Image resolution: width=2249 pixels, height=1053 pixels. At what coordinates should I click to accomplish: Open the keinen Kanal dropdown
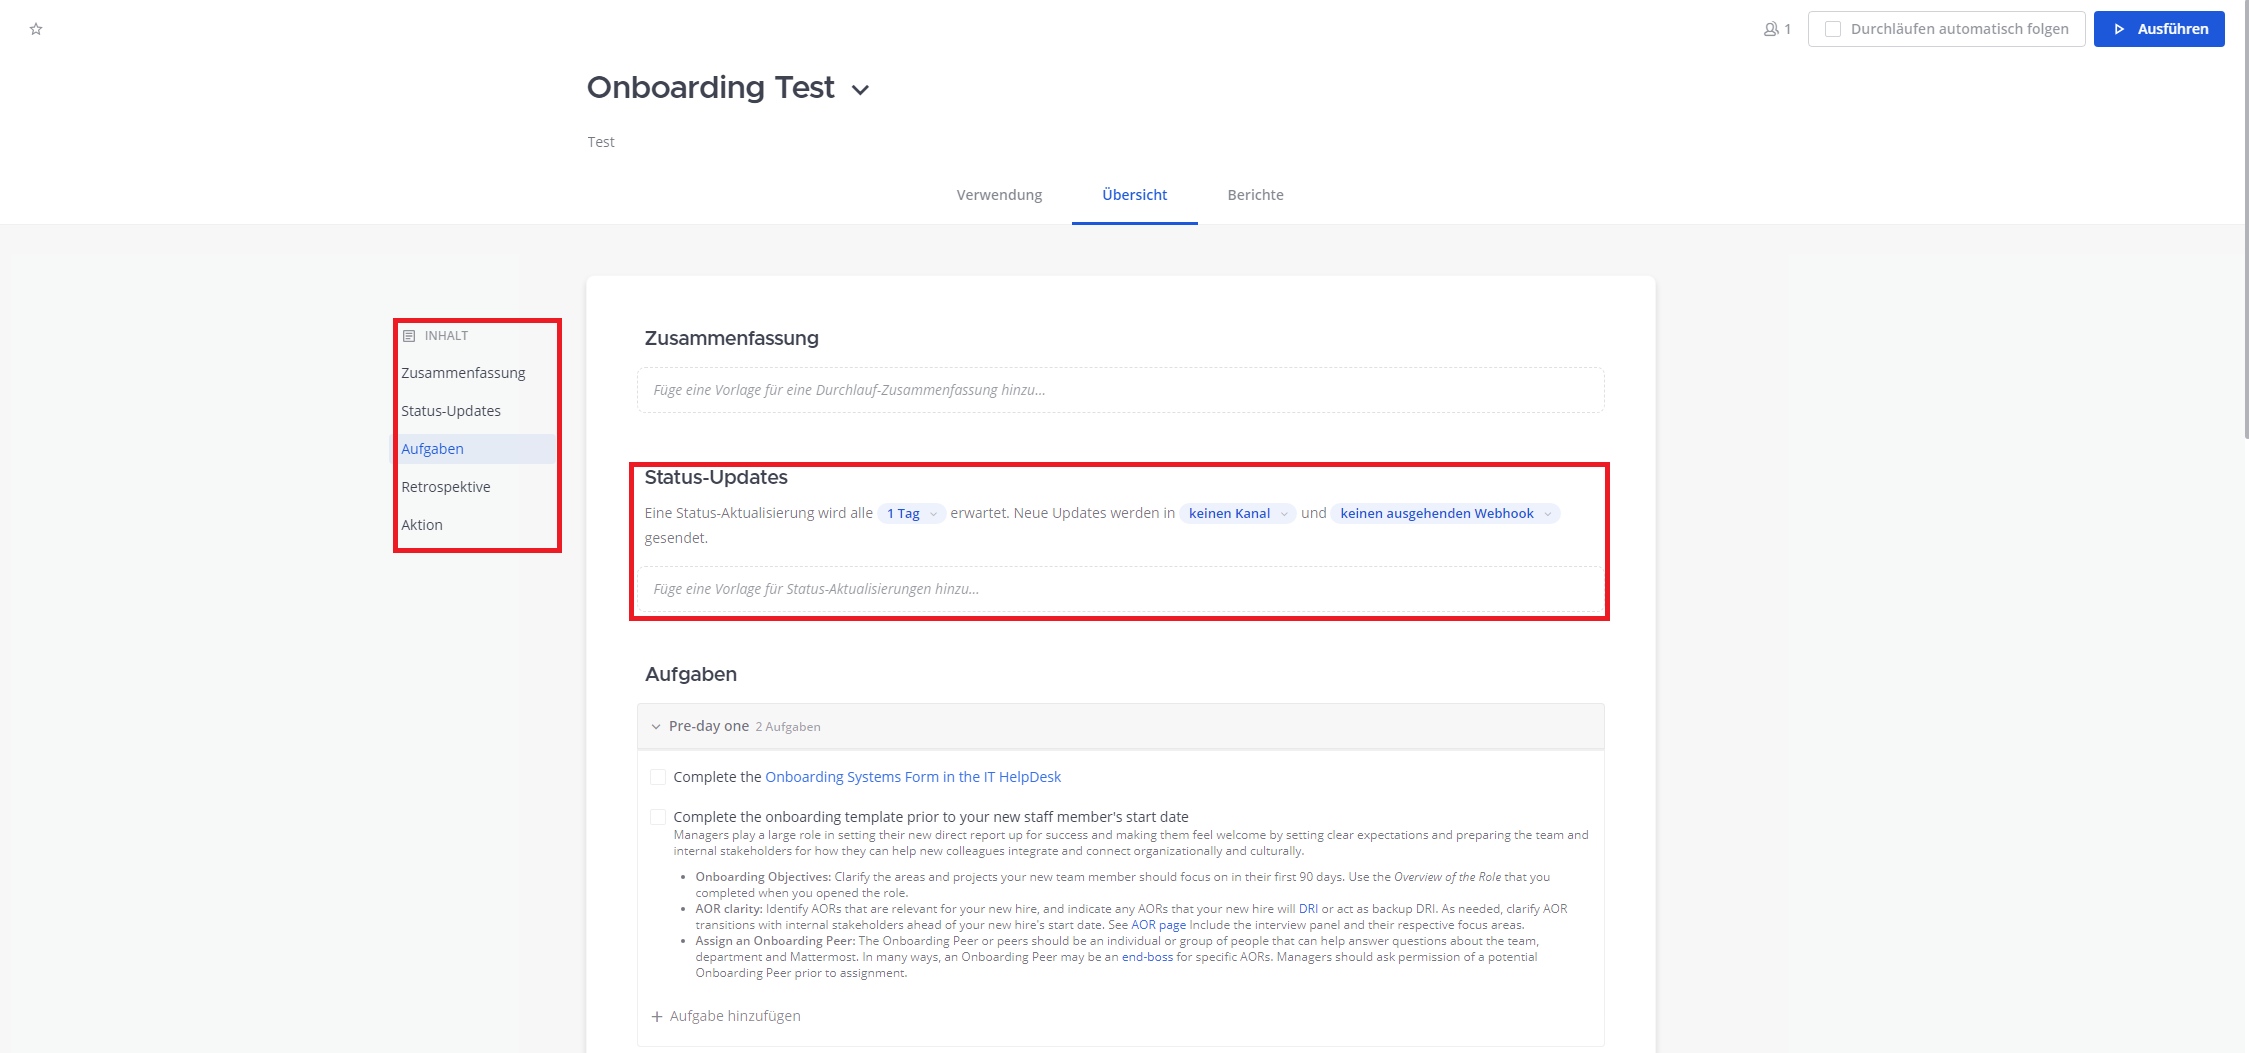tap(1237, 514)
